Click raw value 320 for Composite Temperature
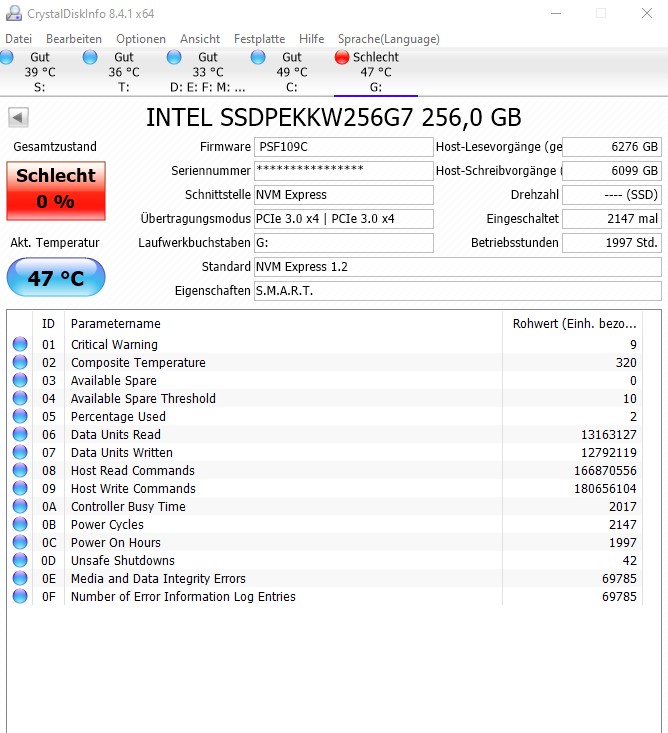Viewport: 668px width, 733px height. pyautogui.click(x=626, y=363)
